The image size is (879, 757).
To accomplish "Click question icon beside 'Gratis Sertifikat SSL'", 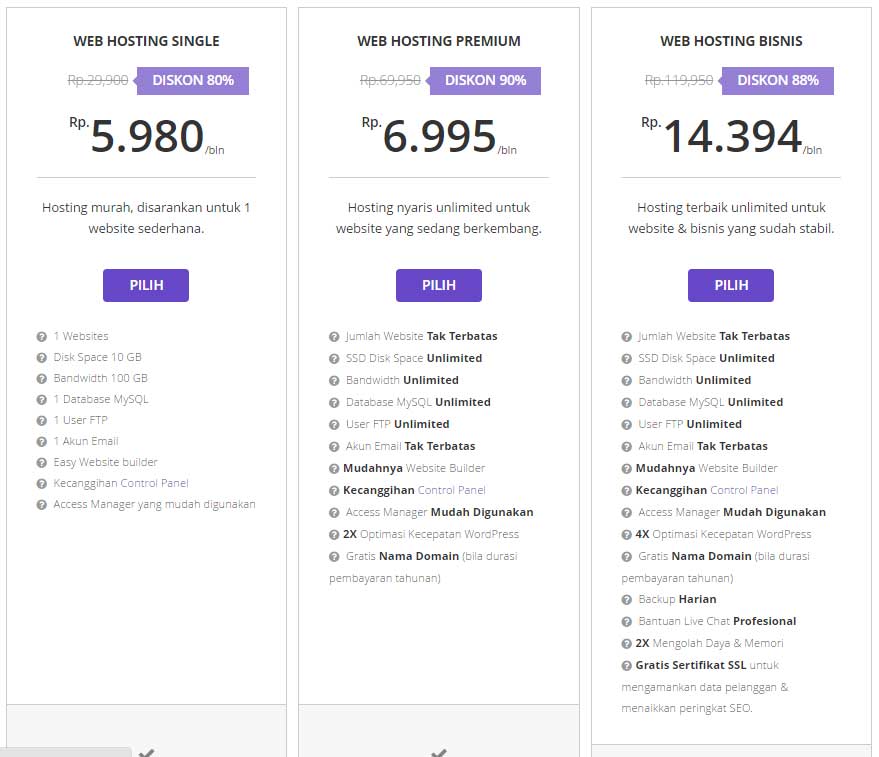I will (627, 666).
